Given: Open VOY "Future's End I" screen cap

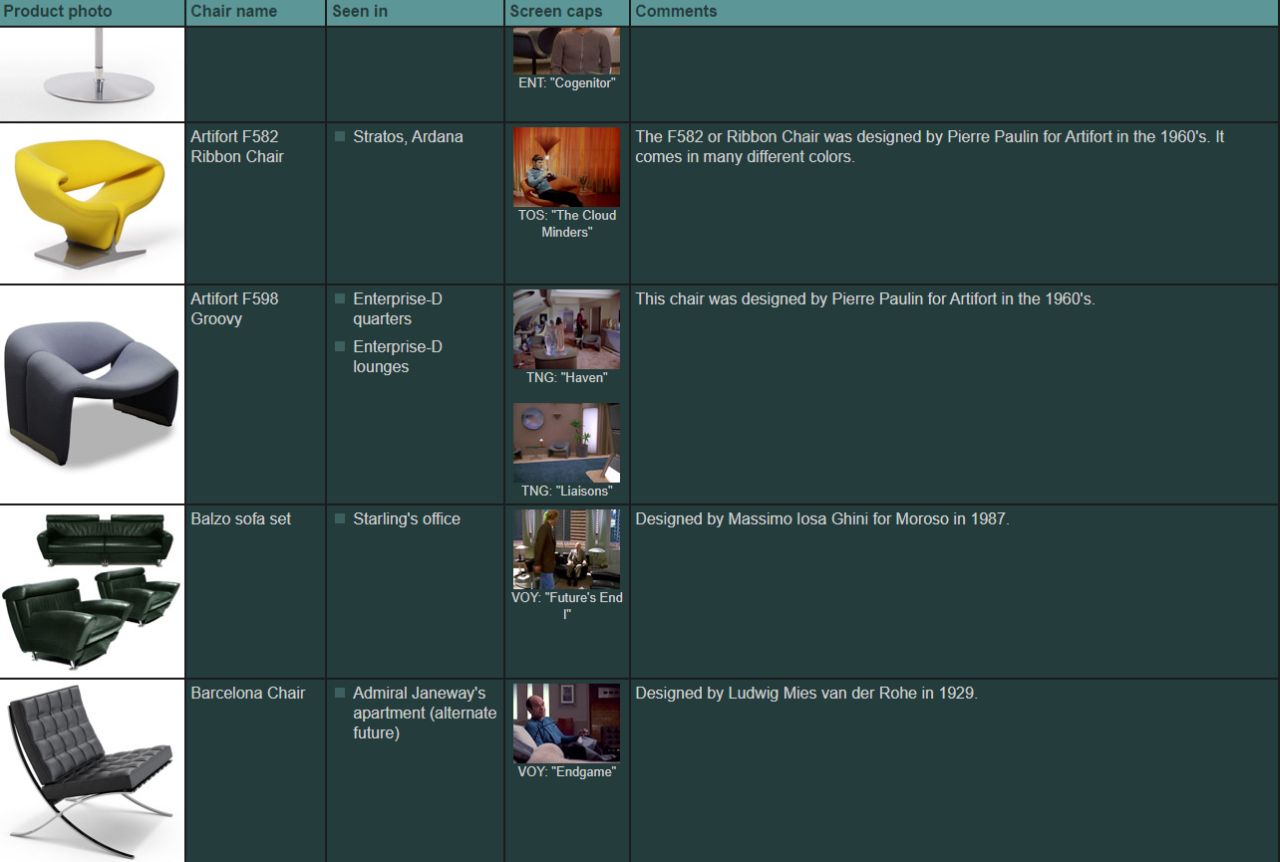Looking at the screenshot, I should pos(566,550).
